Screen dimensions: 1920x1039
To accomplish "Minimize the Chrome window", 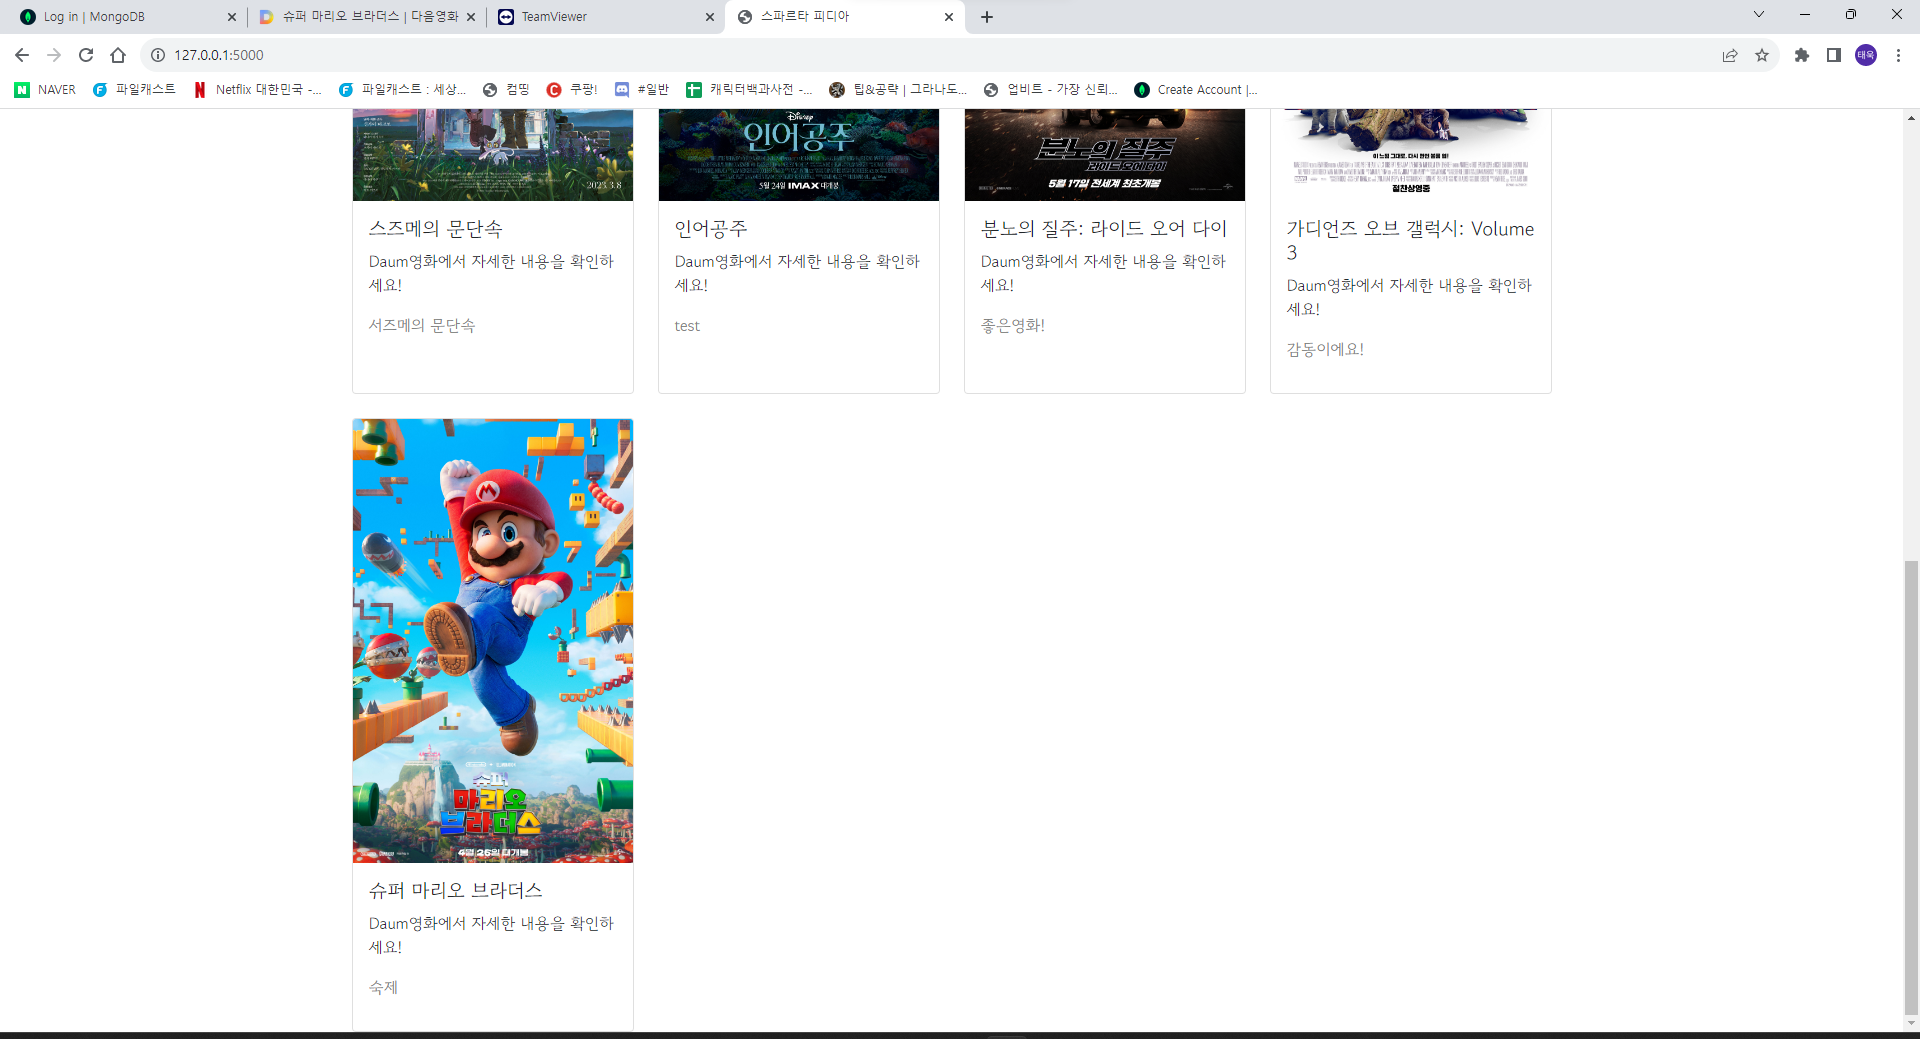I will pos(1805,15).
